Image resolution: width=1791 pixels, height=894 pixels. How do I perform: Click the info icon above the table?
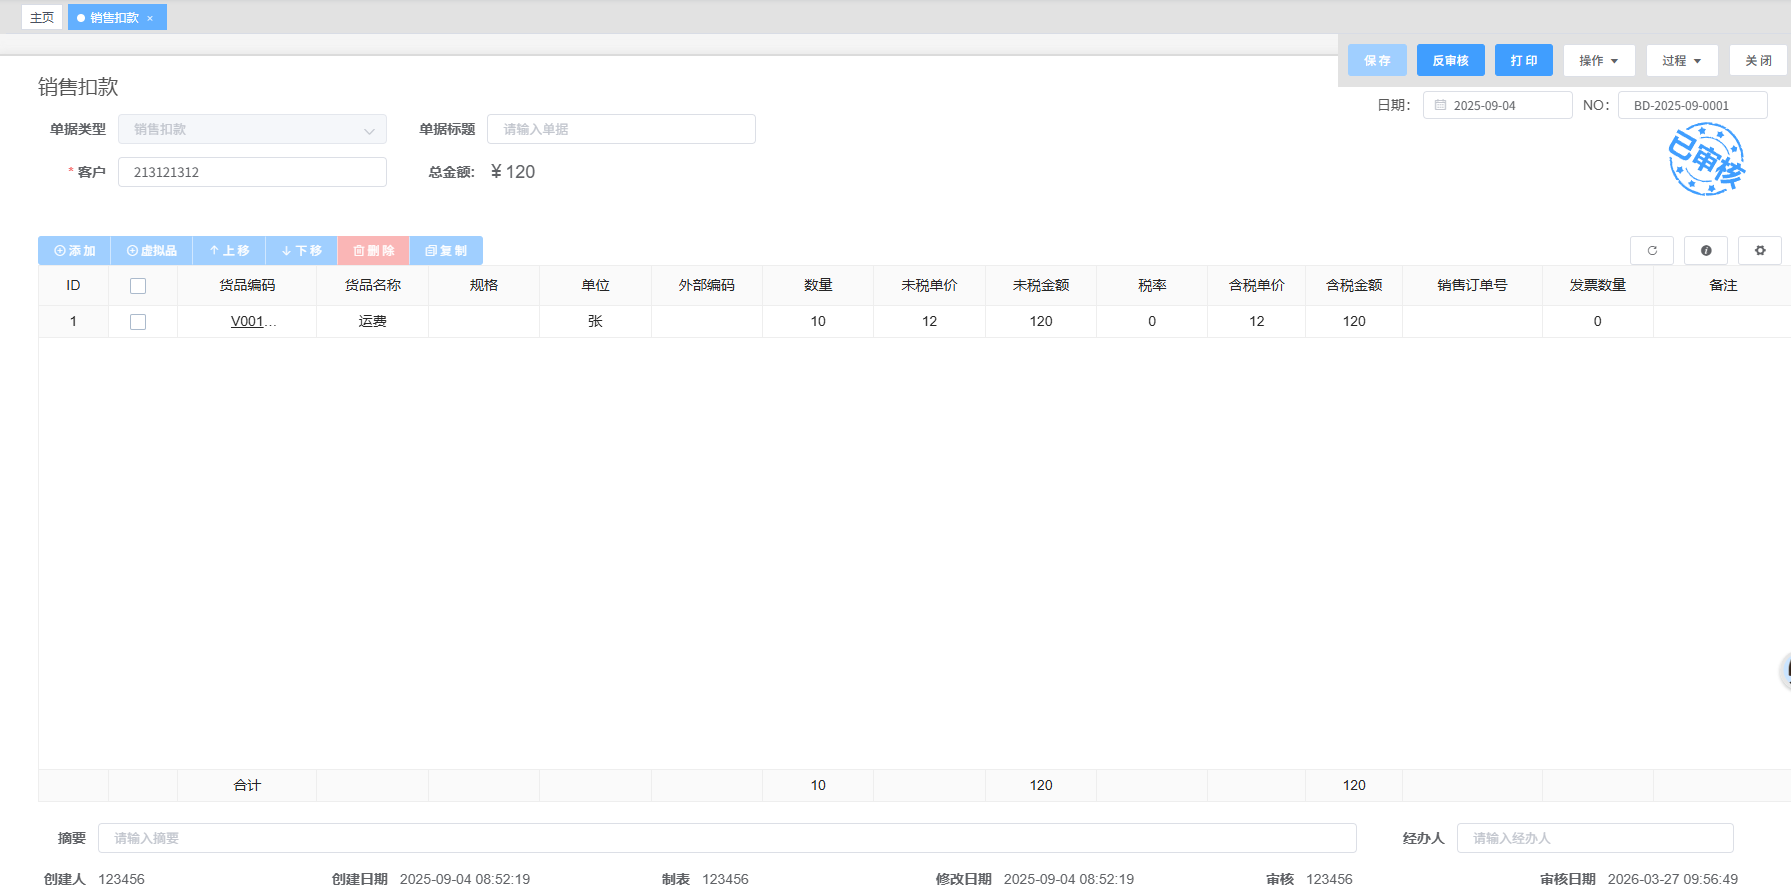[1706, 251]
